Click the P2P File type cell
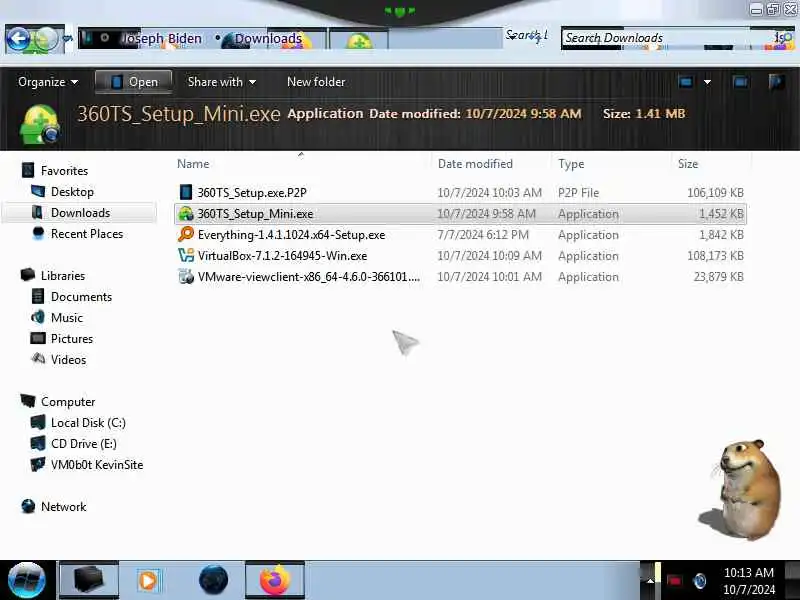This screenshot has width=800, height=600. (578, 192)
